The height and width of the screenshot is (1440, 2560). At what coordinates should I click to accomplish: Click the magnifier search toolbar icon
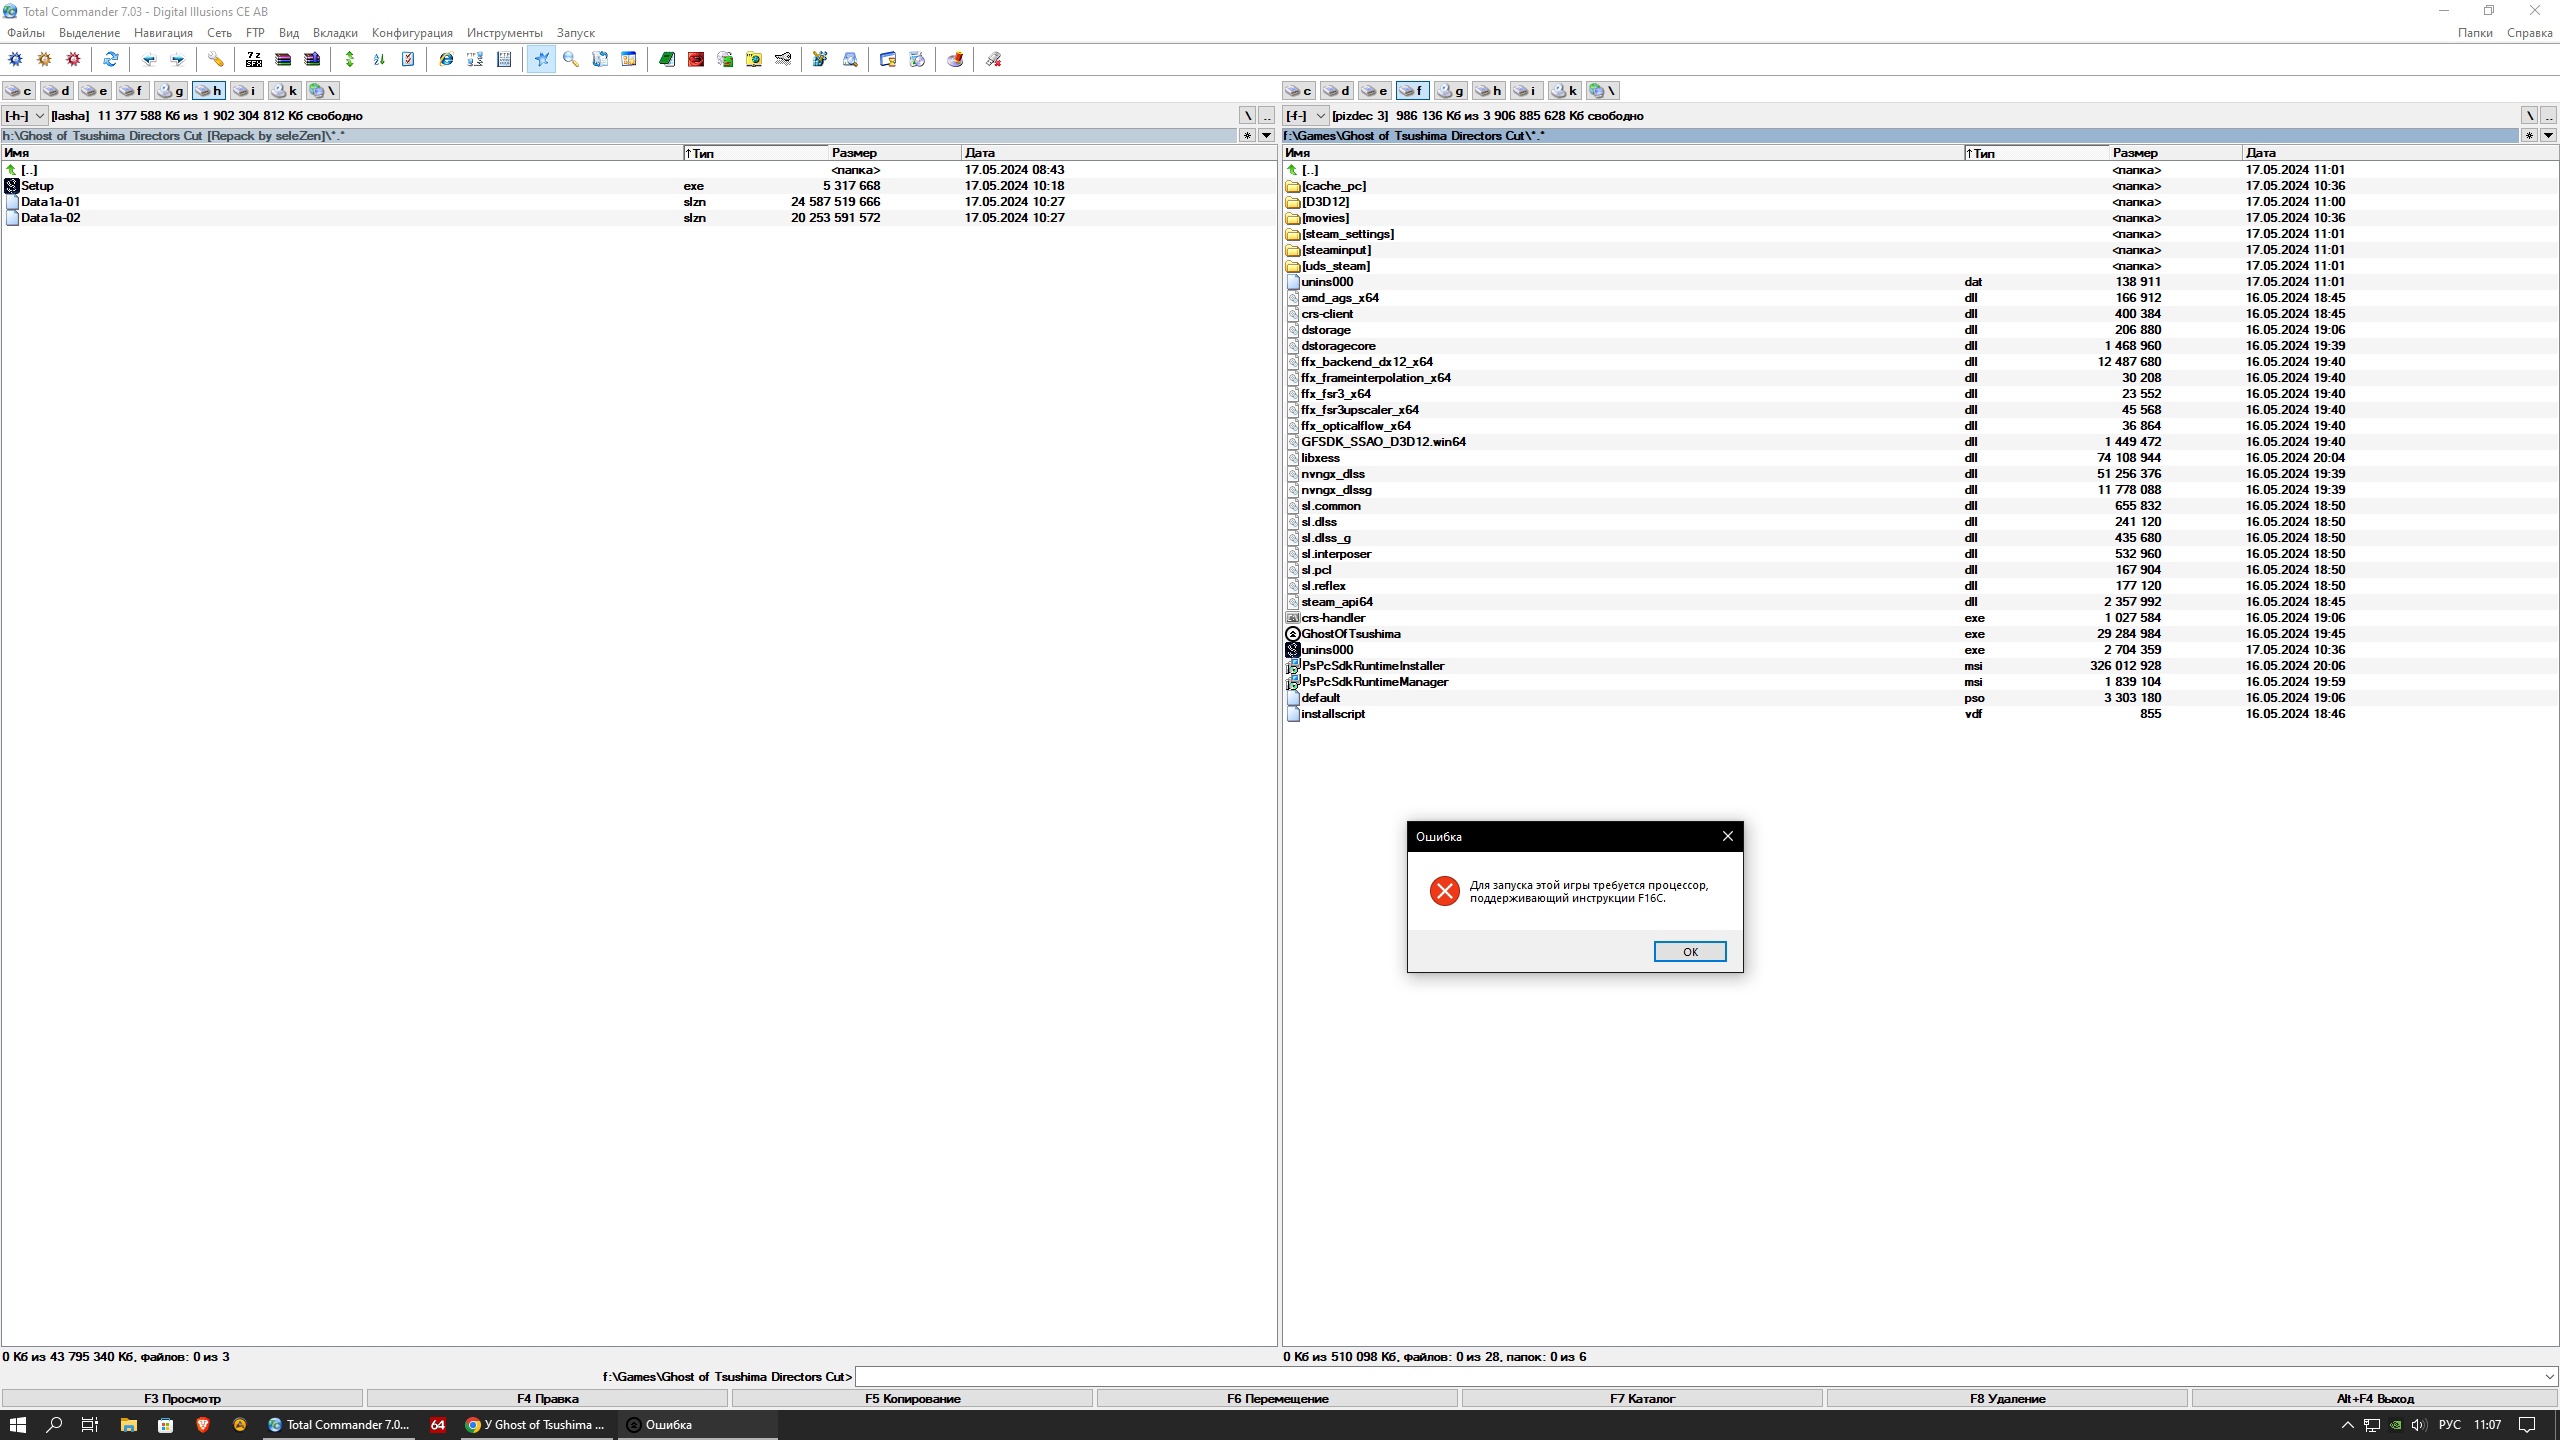coord(571,60)
